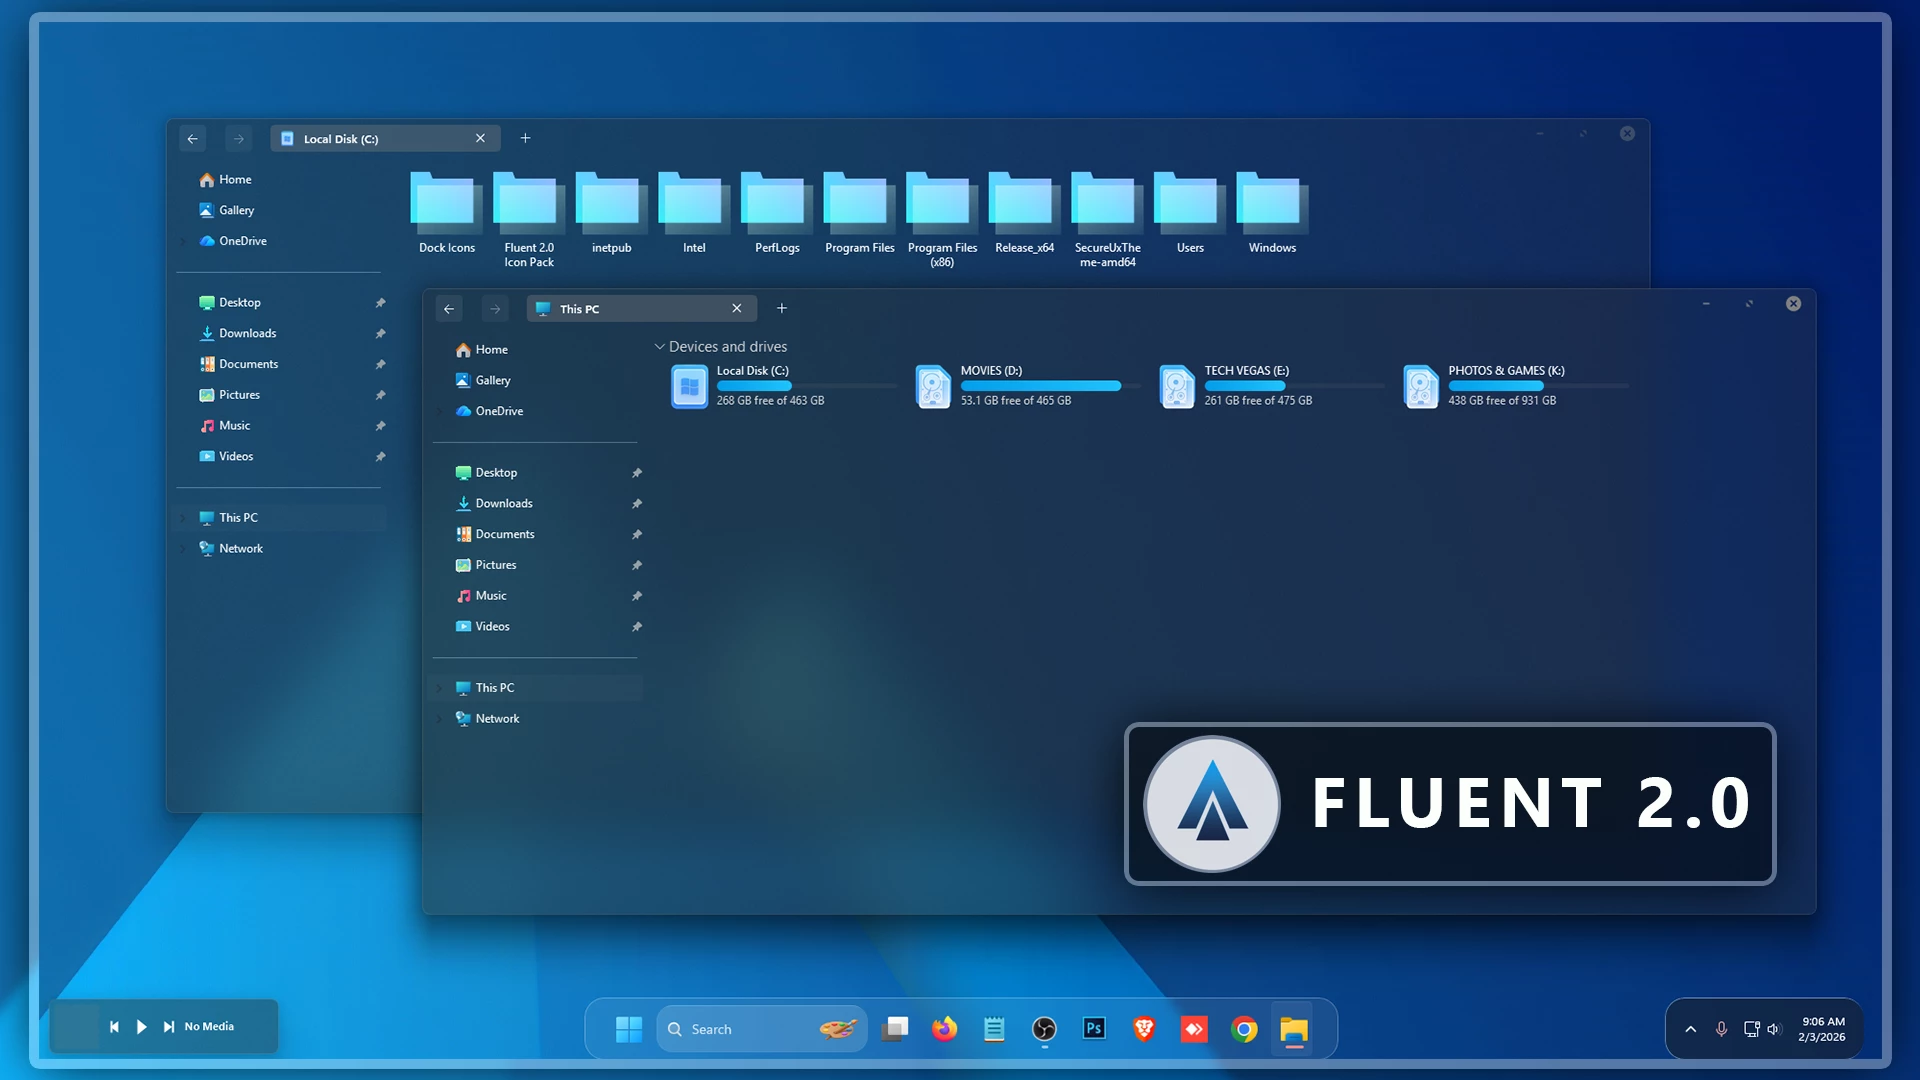Show hidden system tray icons
Screen dimensions: 1920x1080
pos(1690,1029)
